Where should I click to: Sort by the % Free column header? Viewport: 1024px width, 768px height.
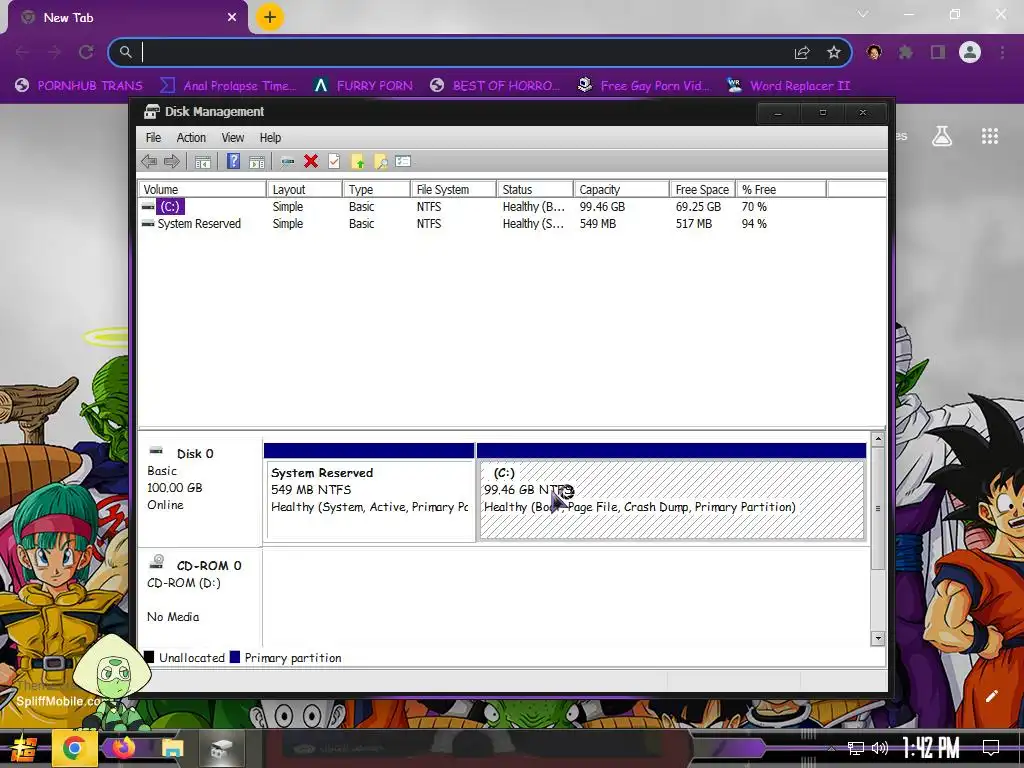click(781, 189)
